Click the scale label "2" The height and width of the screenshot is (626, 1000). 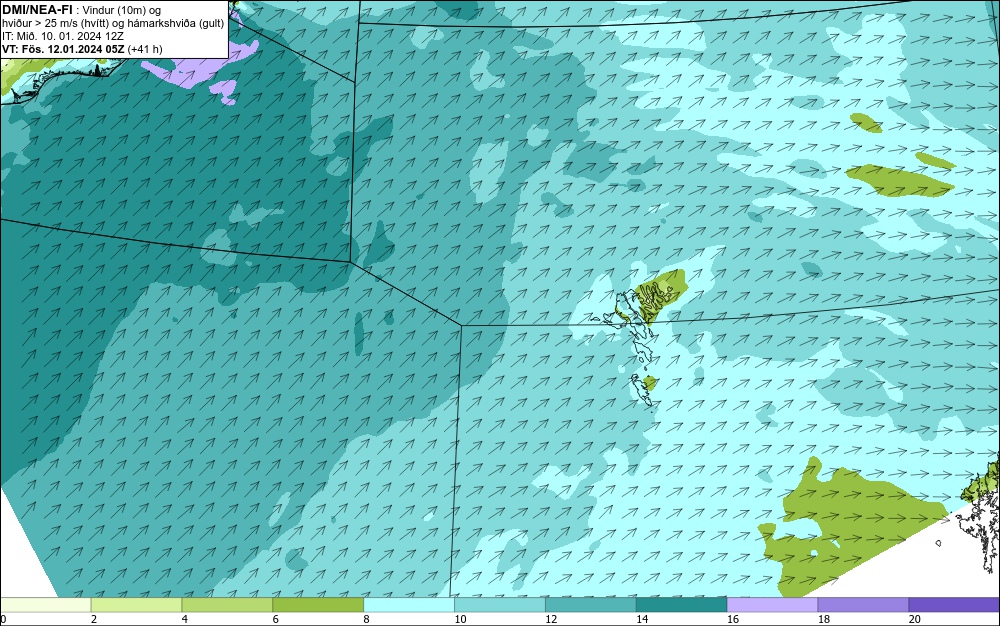[x=94, y=619]
